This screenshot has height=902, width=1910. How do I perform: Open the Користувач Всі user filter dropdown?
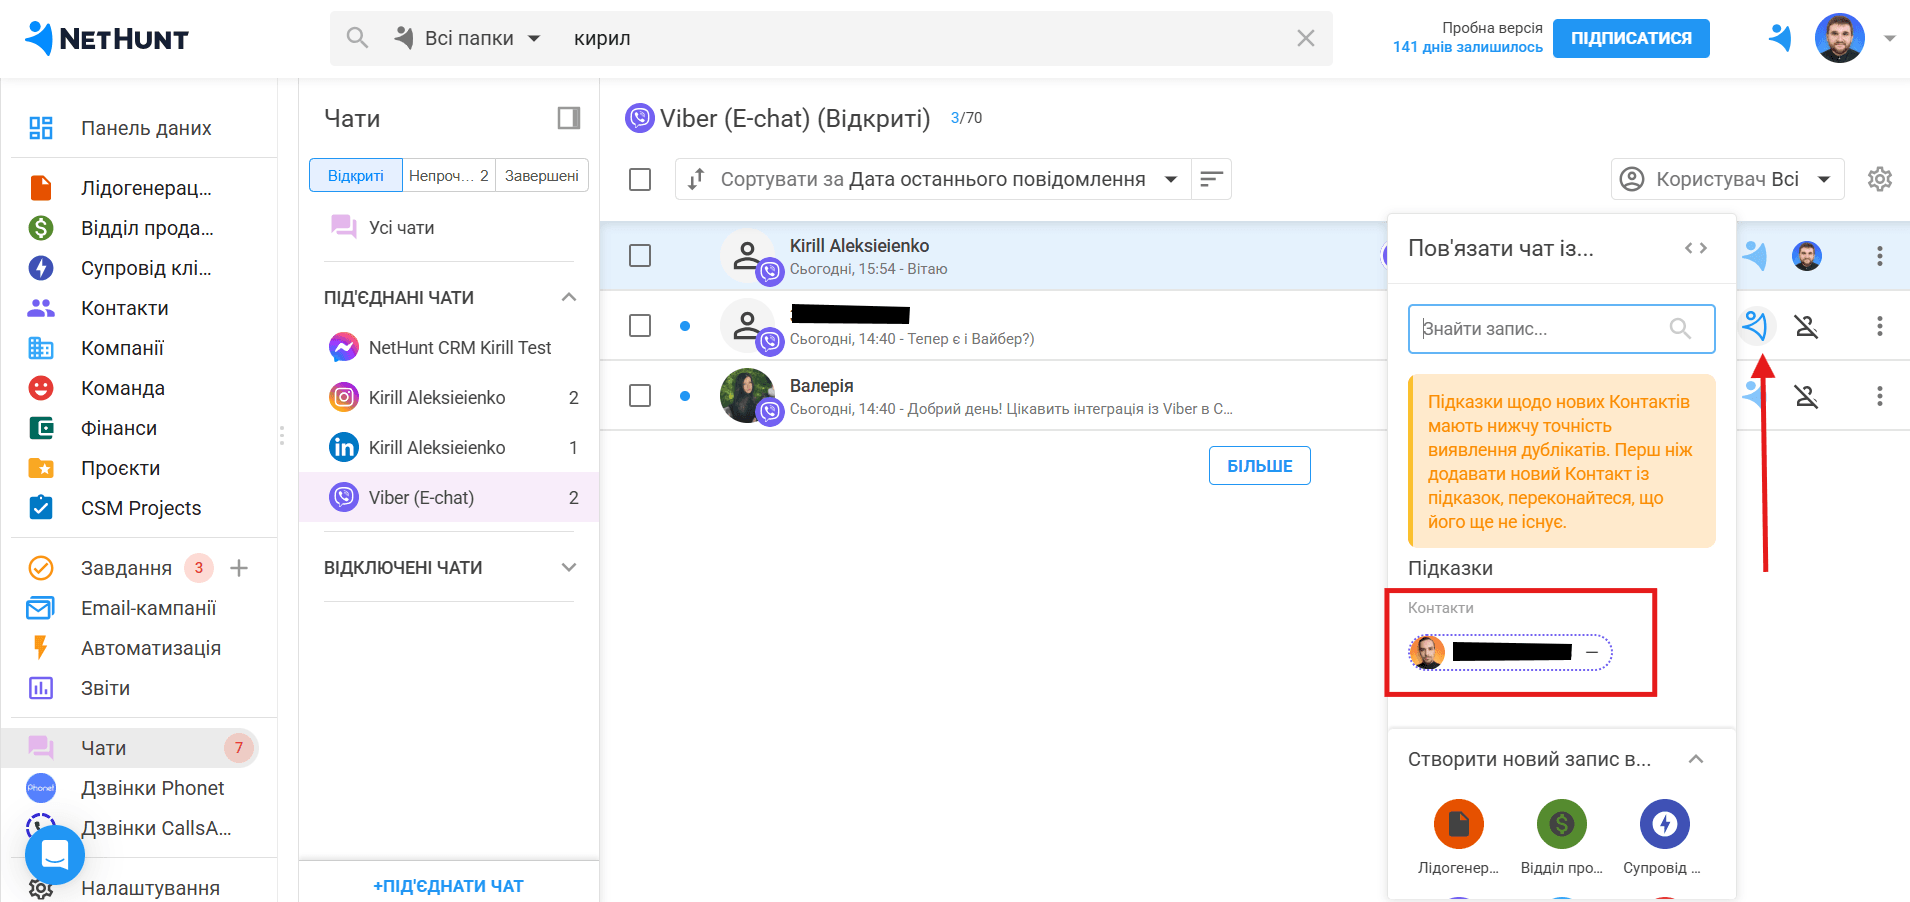click(x=1728, y=179)
